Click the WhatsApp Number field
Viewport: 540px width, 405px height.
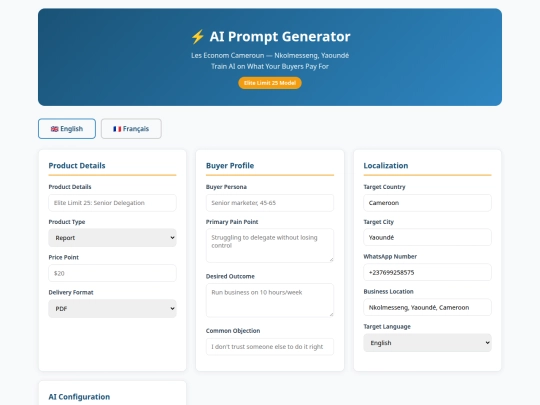coord(427,272)
